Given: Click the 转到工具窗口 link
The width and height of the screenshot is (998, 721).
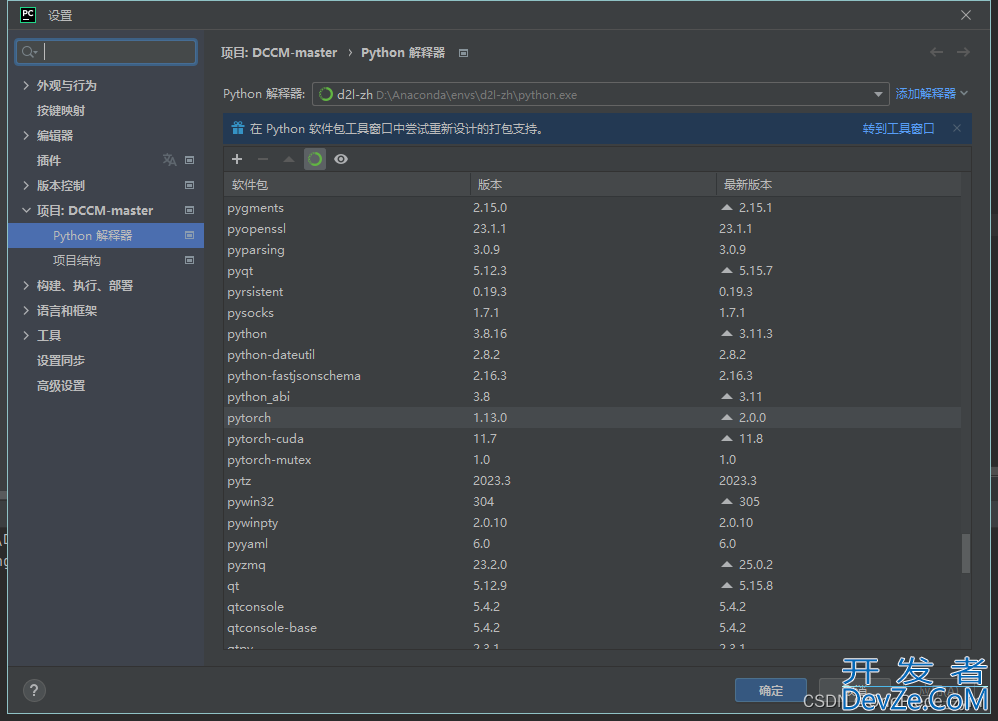Looking at the screenshot, I should coord(898,129).
